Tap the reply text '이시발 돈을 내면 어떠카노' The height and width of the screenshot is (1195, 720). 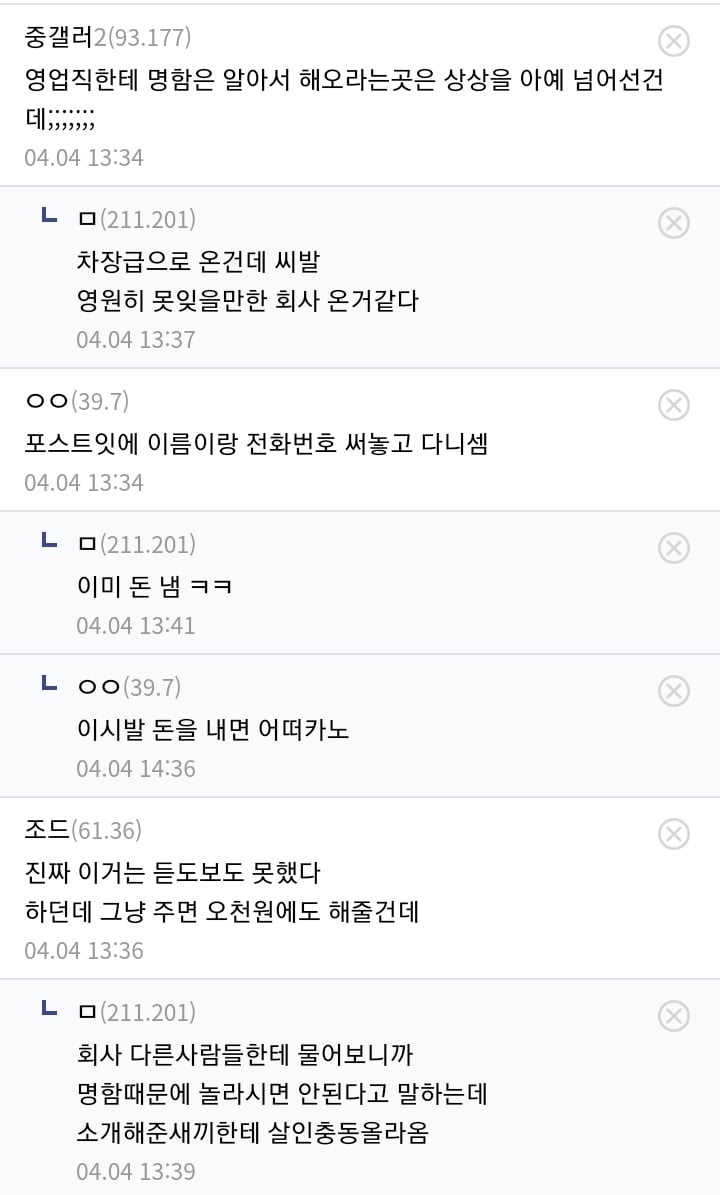[213, 729]
